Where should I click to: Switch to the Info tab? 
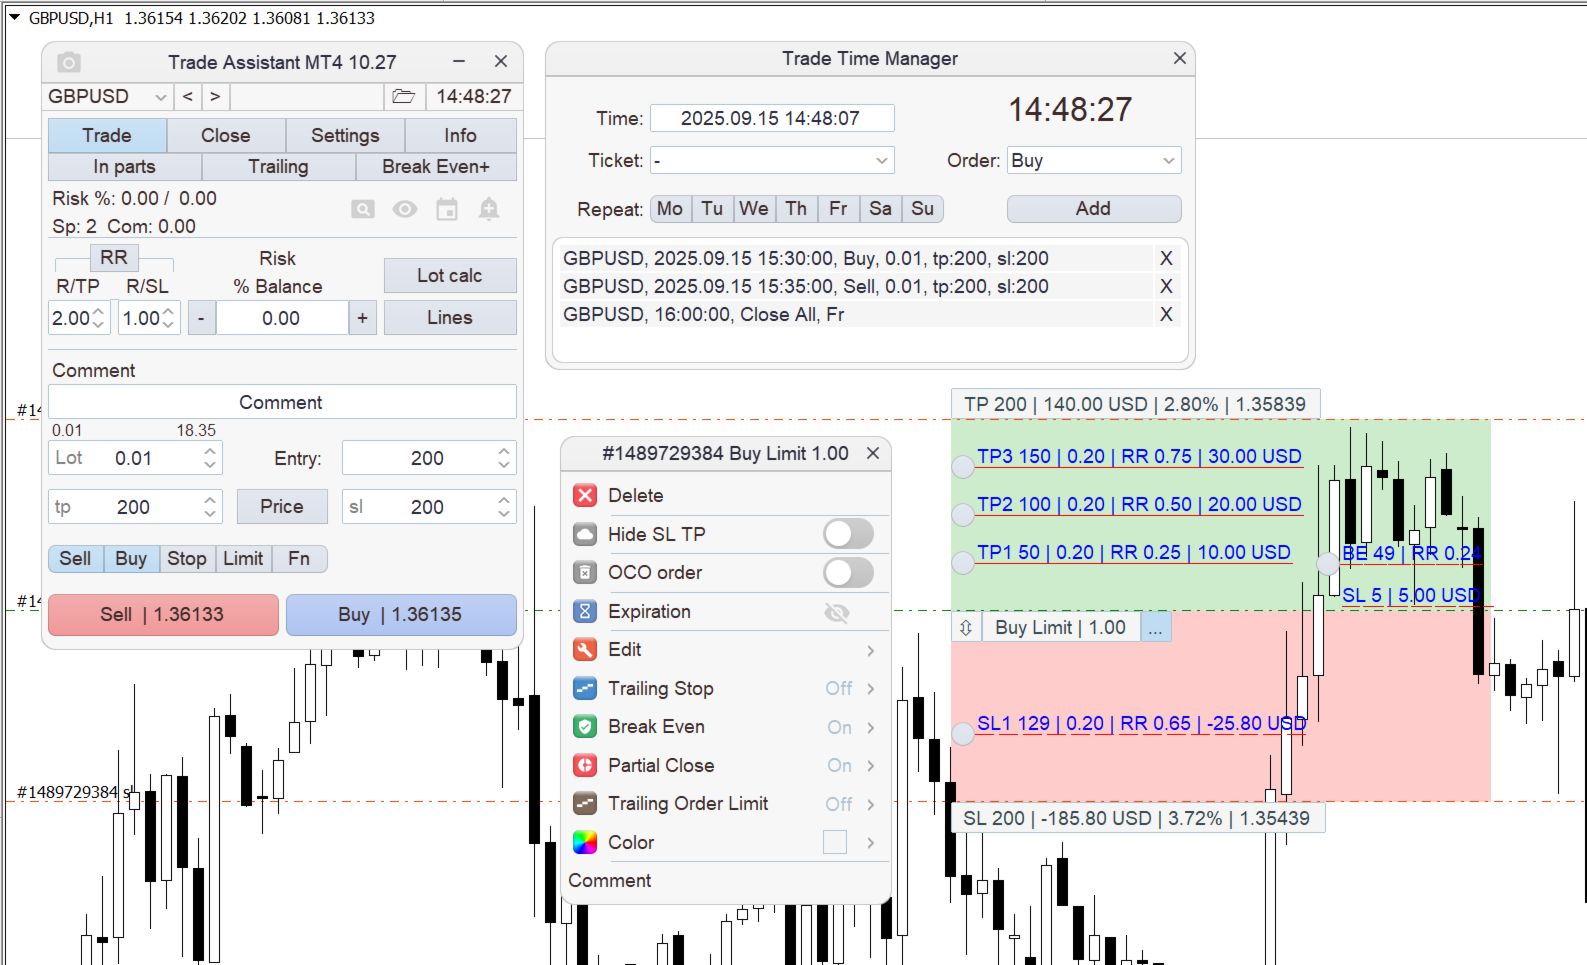[460, 135]
